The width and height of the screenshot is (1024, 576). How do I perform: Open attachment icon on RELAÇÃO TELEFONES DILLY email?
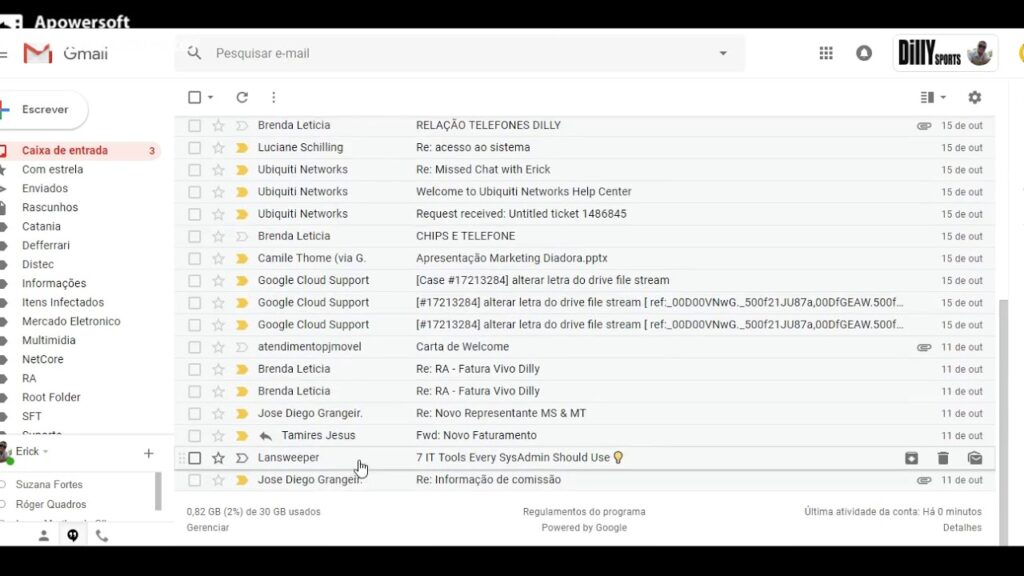tap(923, 125)
